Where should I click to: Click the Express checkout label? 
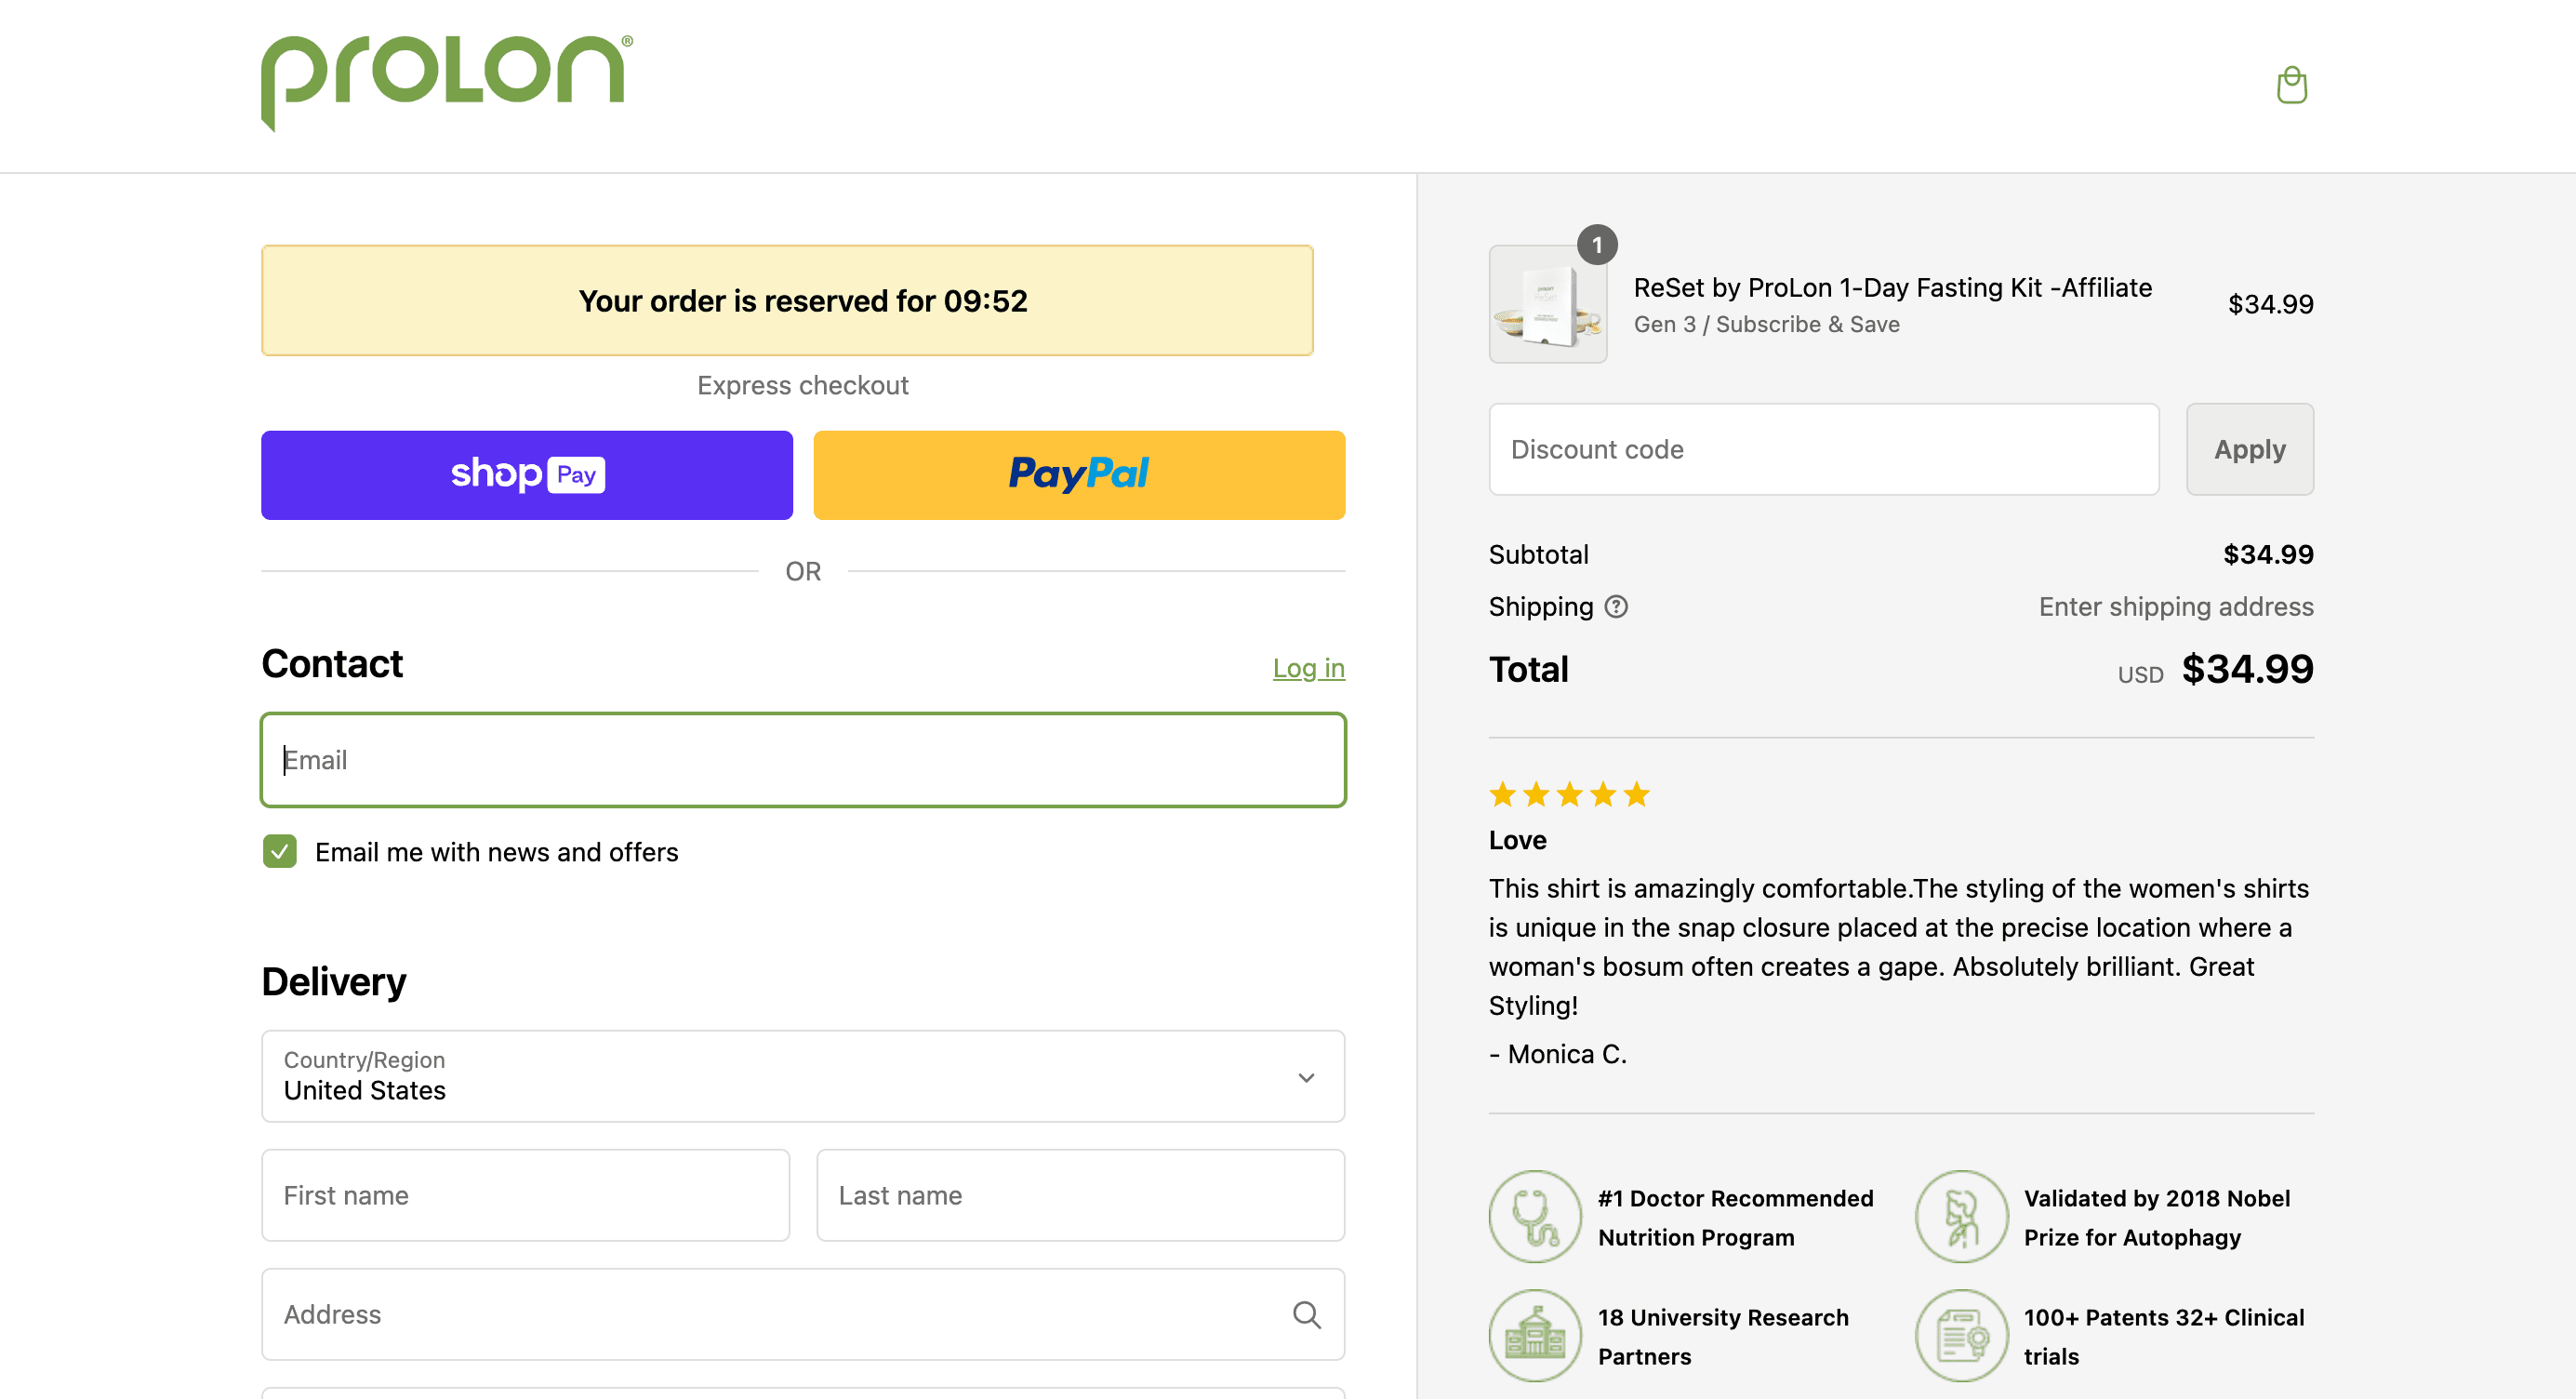tap(803, 385)
